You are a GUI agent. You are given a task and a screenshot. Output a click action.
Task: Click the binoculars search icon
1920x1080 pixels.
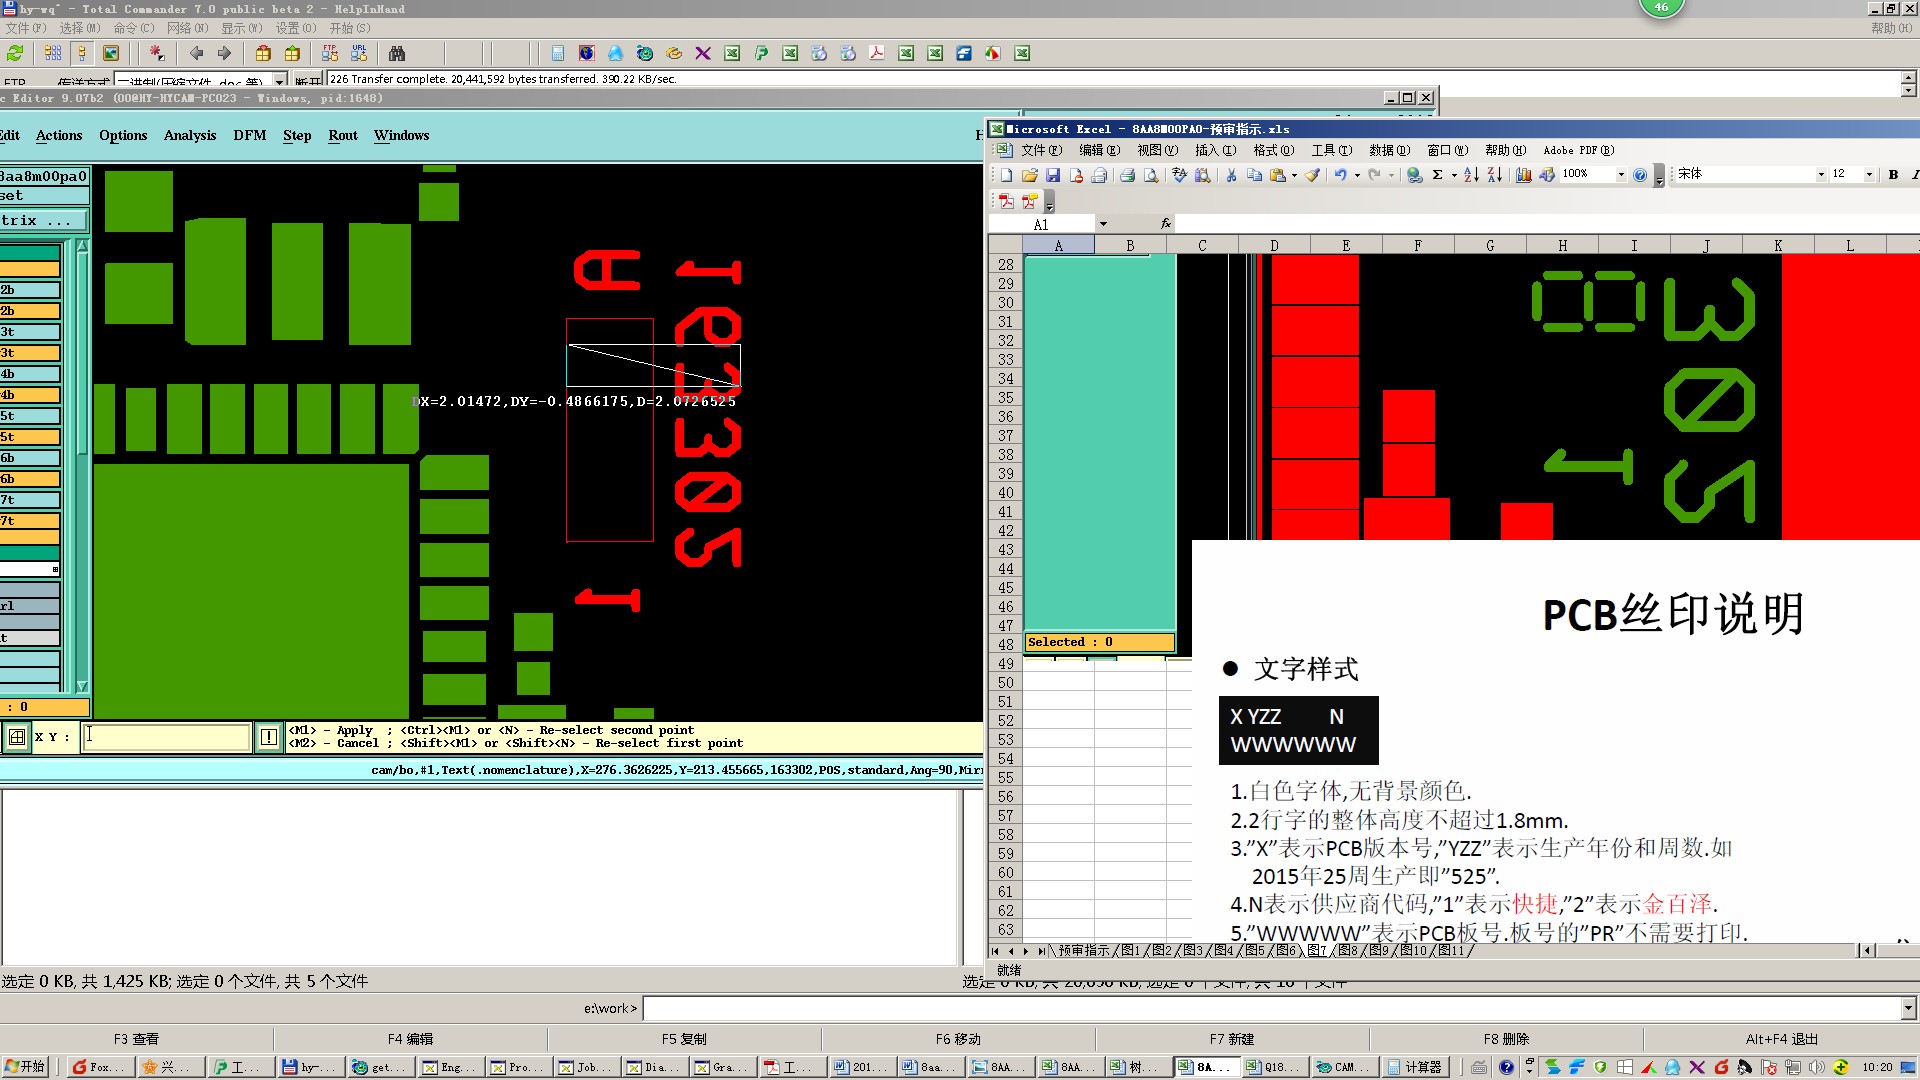[397, 53]
